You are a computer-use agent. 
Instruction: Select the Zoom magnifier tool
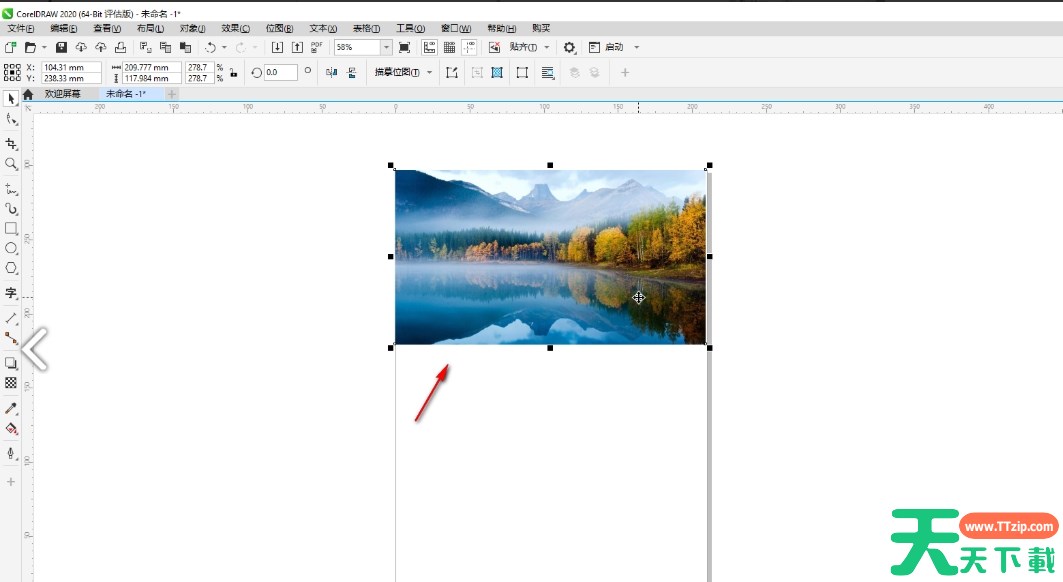pos(11,163)
